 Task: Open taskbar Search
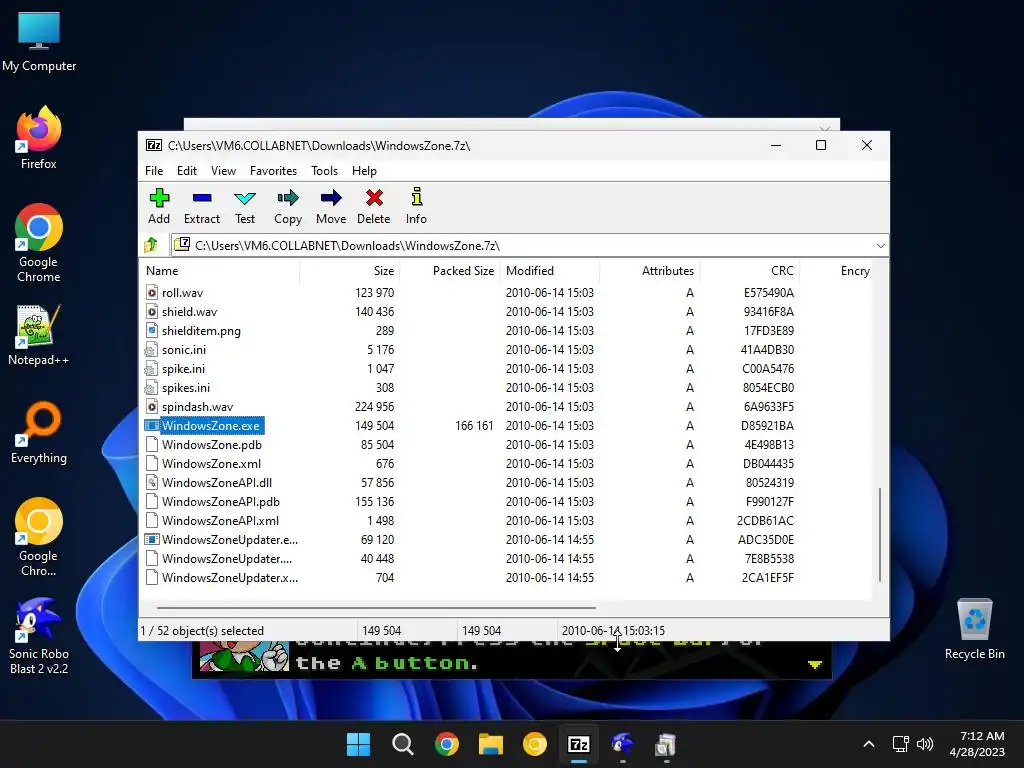402,744
